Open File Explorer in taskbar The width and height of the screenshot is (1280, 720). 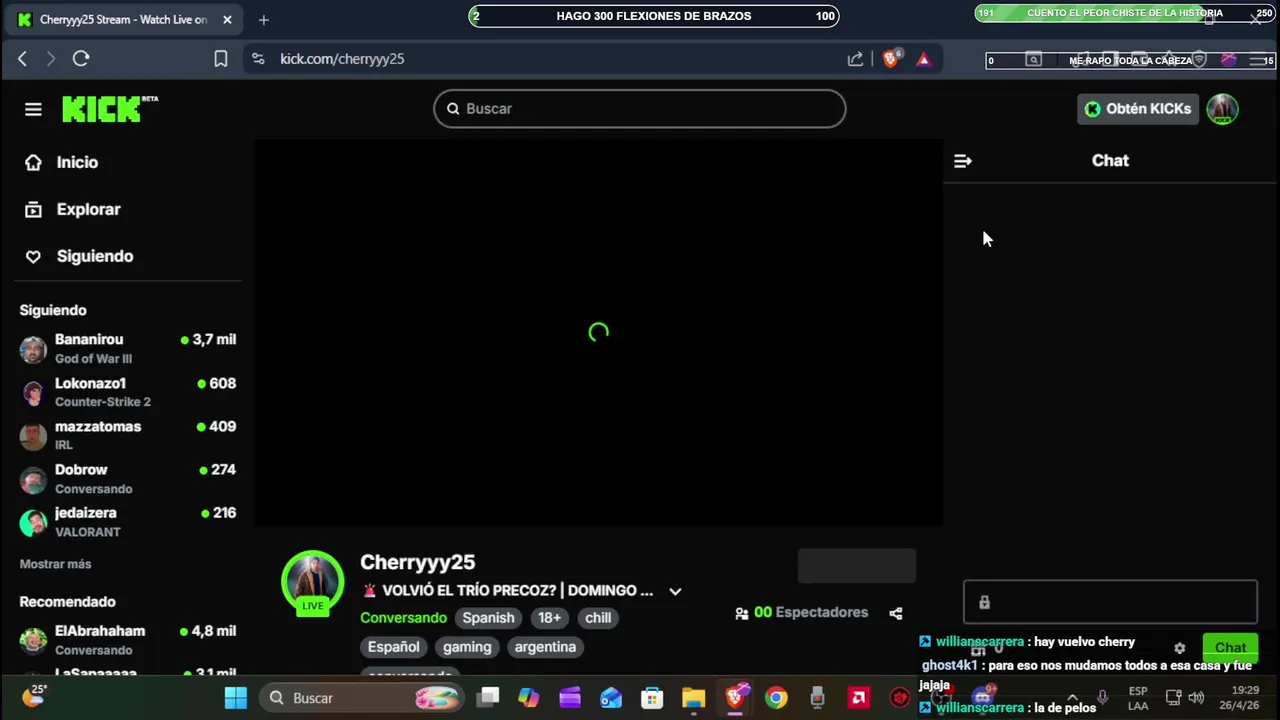(693, 698)
